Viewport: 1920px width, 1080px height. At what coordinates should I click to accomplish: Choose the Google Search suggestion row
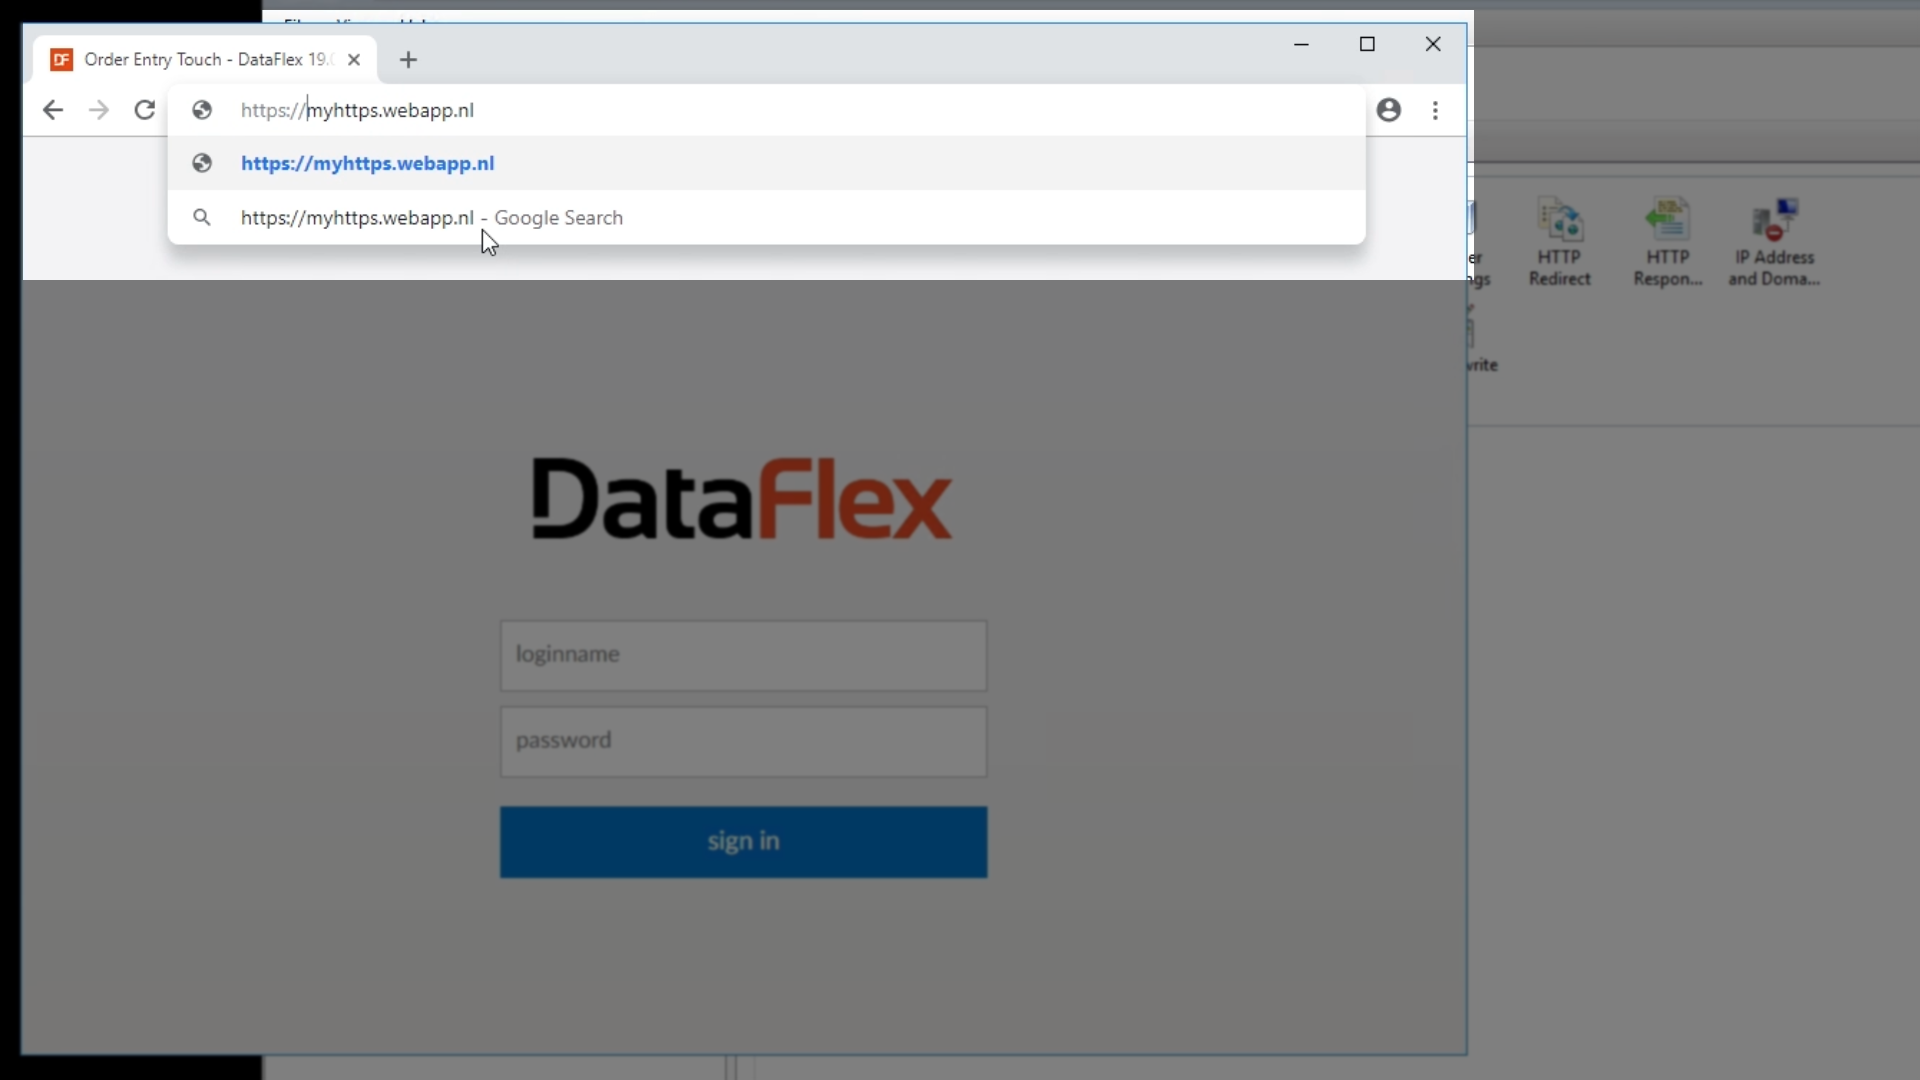[432, 218]
